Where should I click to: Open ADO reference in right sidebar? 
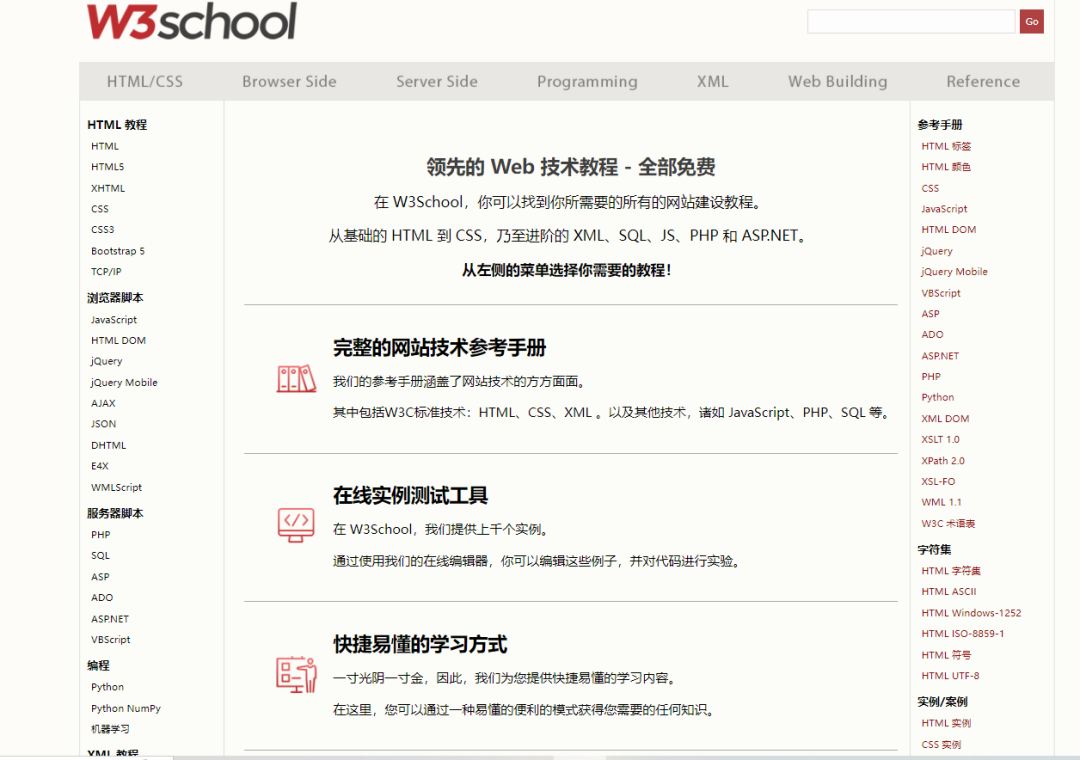[x=933, y=334]
